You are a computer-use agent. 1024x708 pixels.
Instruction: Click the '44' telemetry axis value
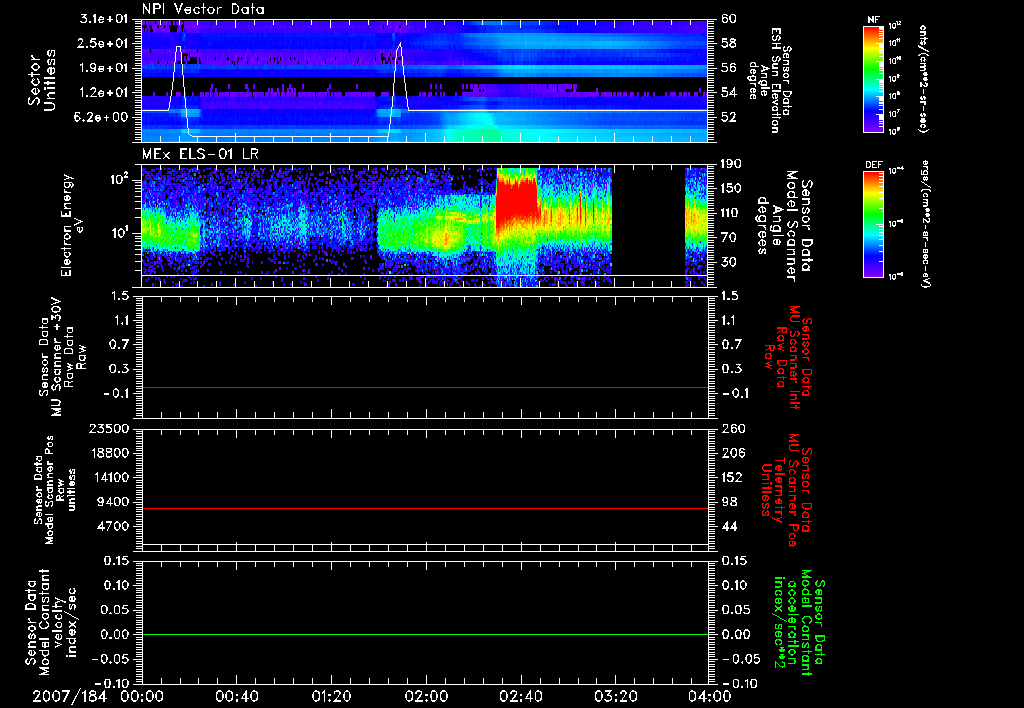[x=729, y=526]
